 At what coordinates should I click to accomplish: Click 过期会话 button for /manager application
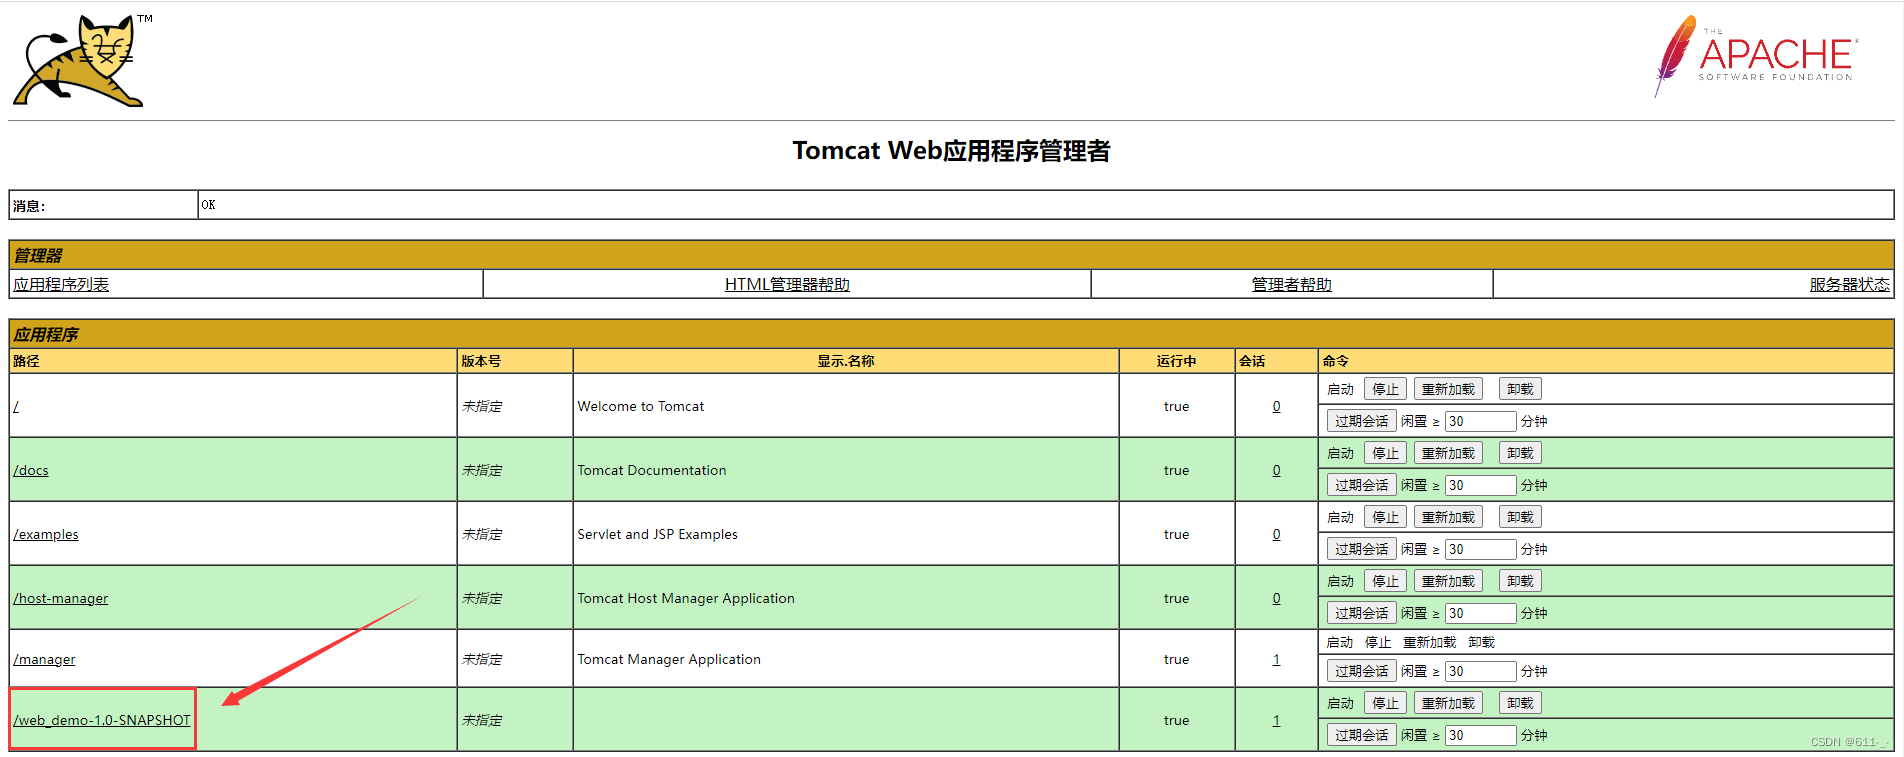click(x=1361, y=671)
